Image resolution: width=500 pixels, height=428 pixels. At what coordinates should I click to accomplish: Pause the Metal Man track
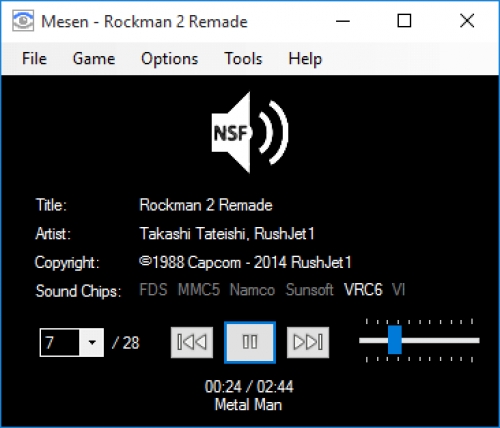(x=250, y=342)
